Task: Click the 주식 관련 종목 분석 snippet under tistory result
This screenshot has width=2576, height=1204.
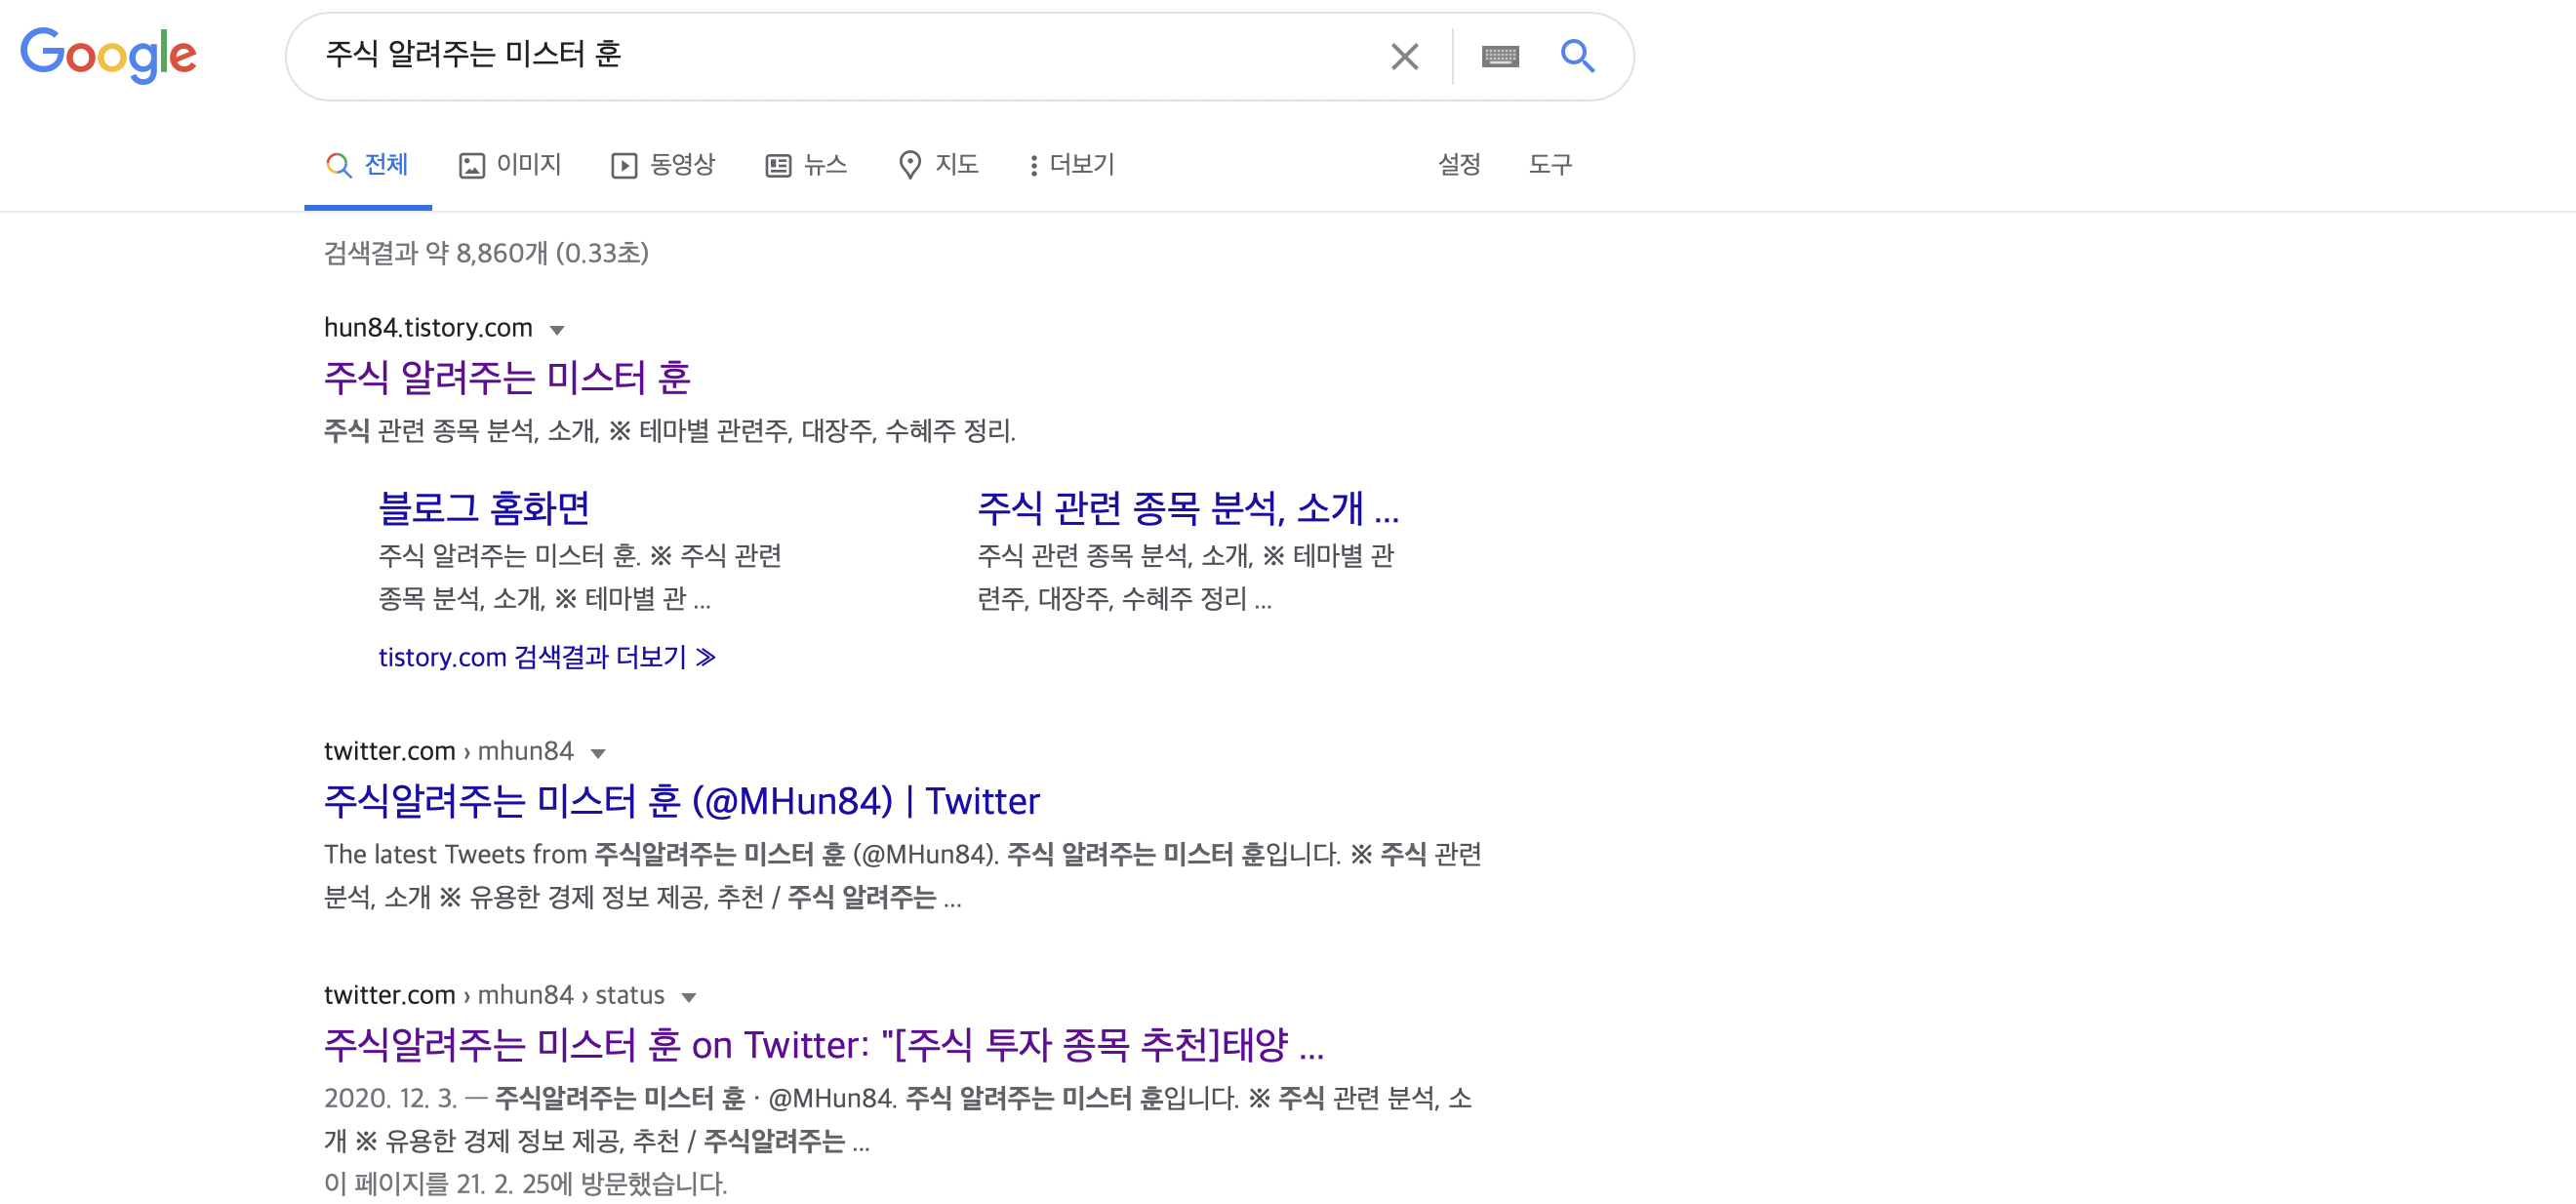Action: pyautogui.click(x=669, y=431)
